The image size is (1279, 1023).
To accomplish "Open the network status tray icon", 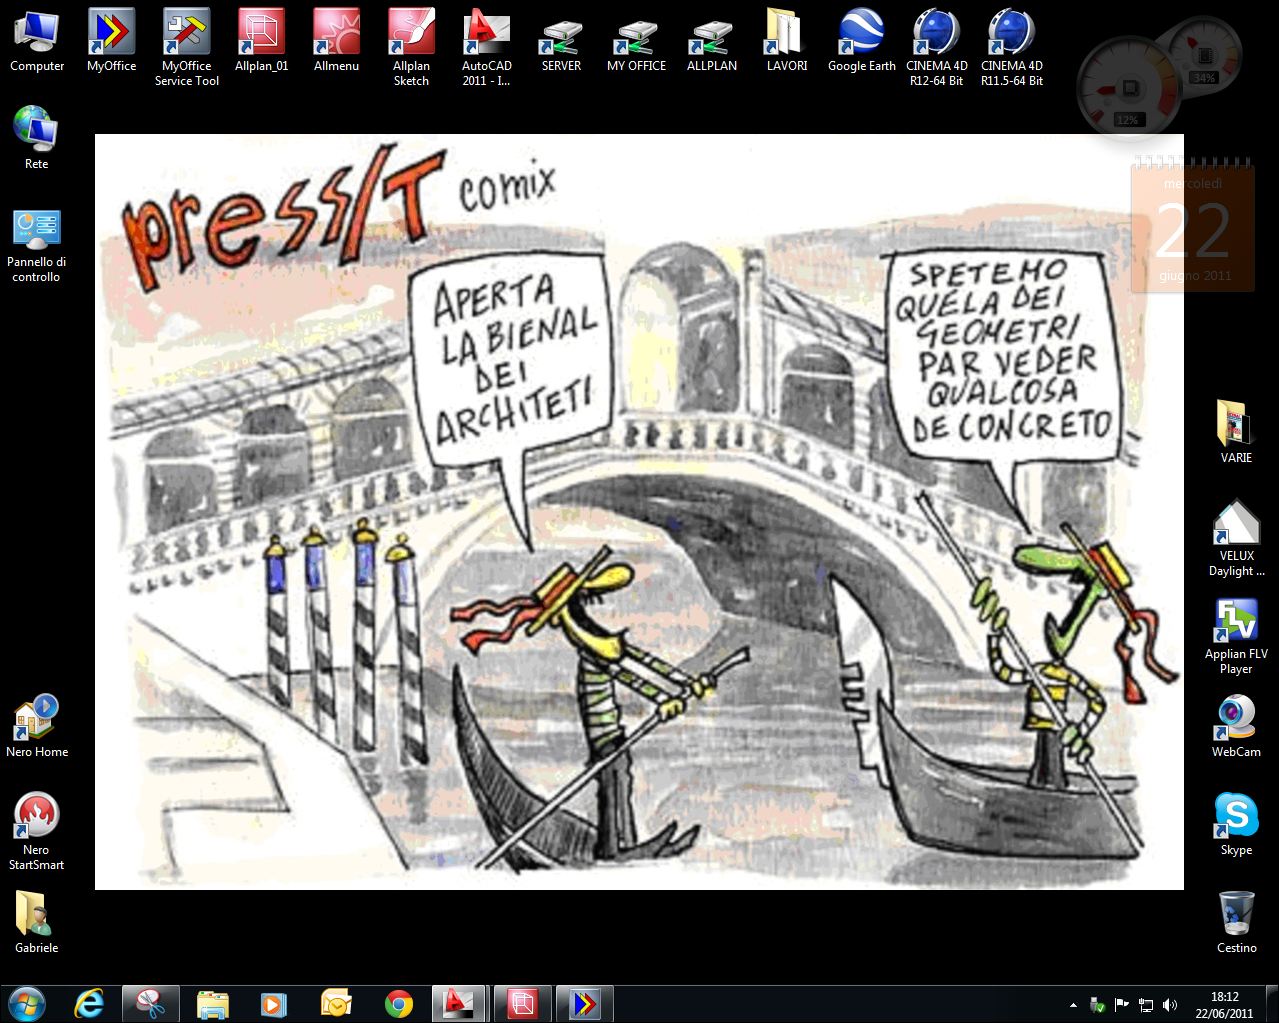I will (x=1146, y=1004).
